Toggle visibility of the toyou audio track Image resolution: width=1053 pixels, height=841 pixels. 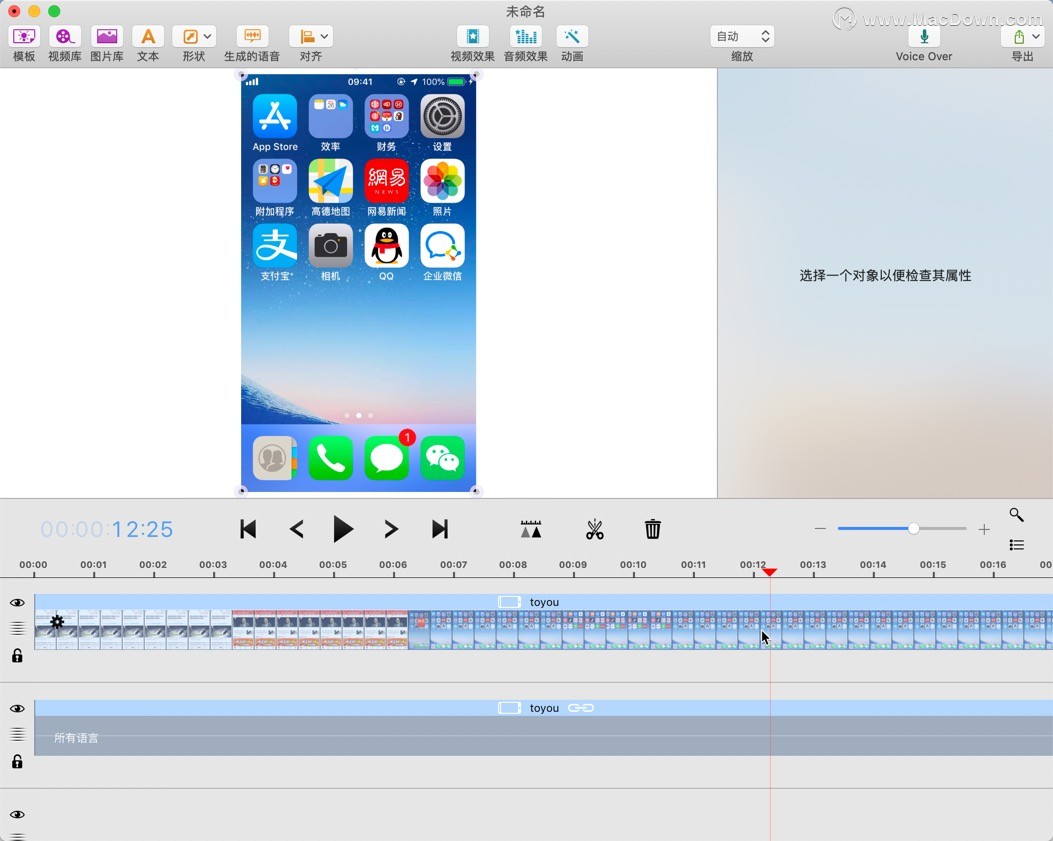[17, 709]
